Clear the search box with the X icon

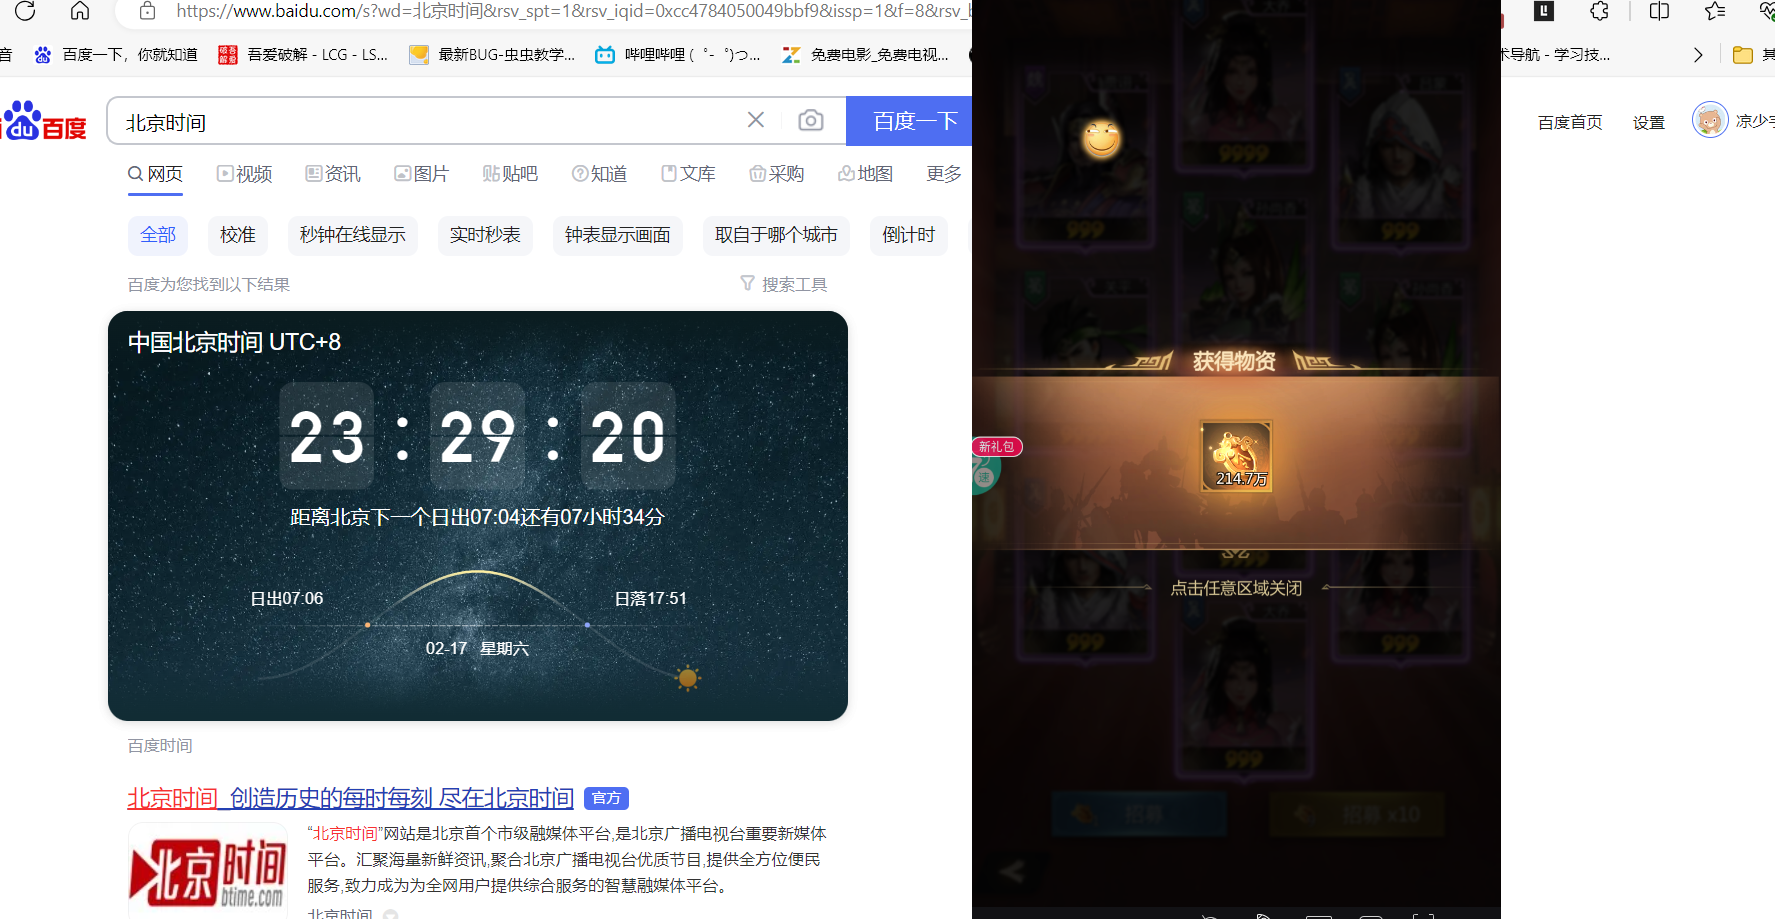(756, 120)
